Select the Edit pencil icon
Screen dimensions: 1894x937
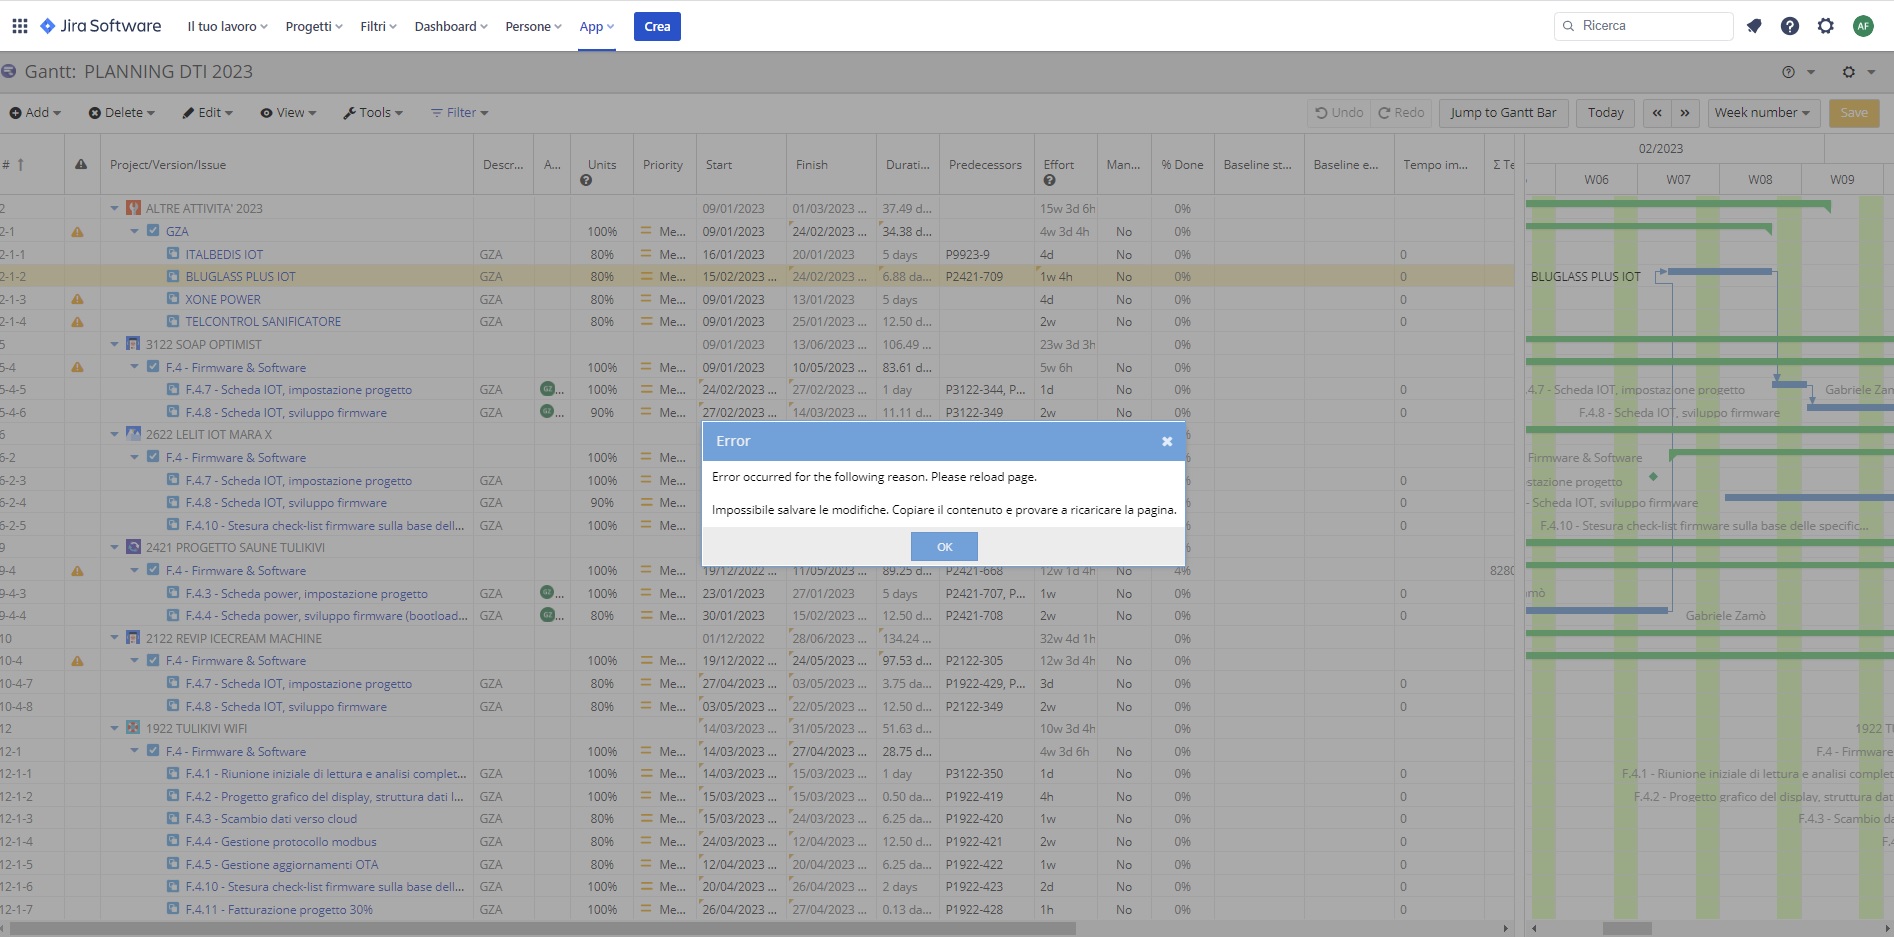pos(189,112)
